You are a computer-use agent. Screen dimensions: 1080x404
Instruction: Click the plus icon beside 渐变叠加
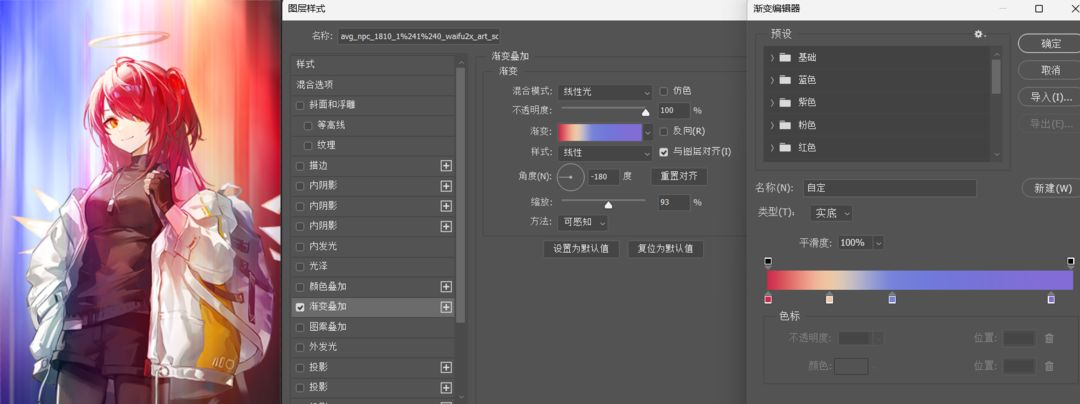tap(446, 307)
